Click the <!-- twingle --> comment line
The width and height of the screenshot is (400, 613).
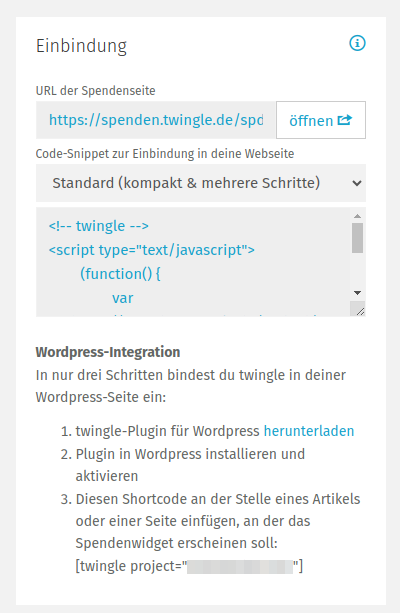[x=99, y=226]
